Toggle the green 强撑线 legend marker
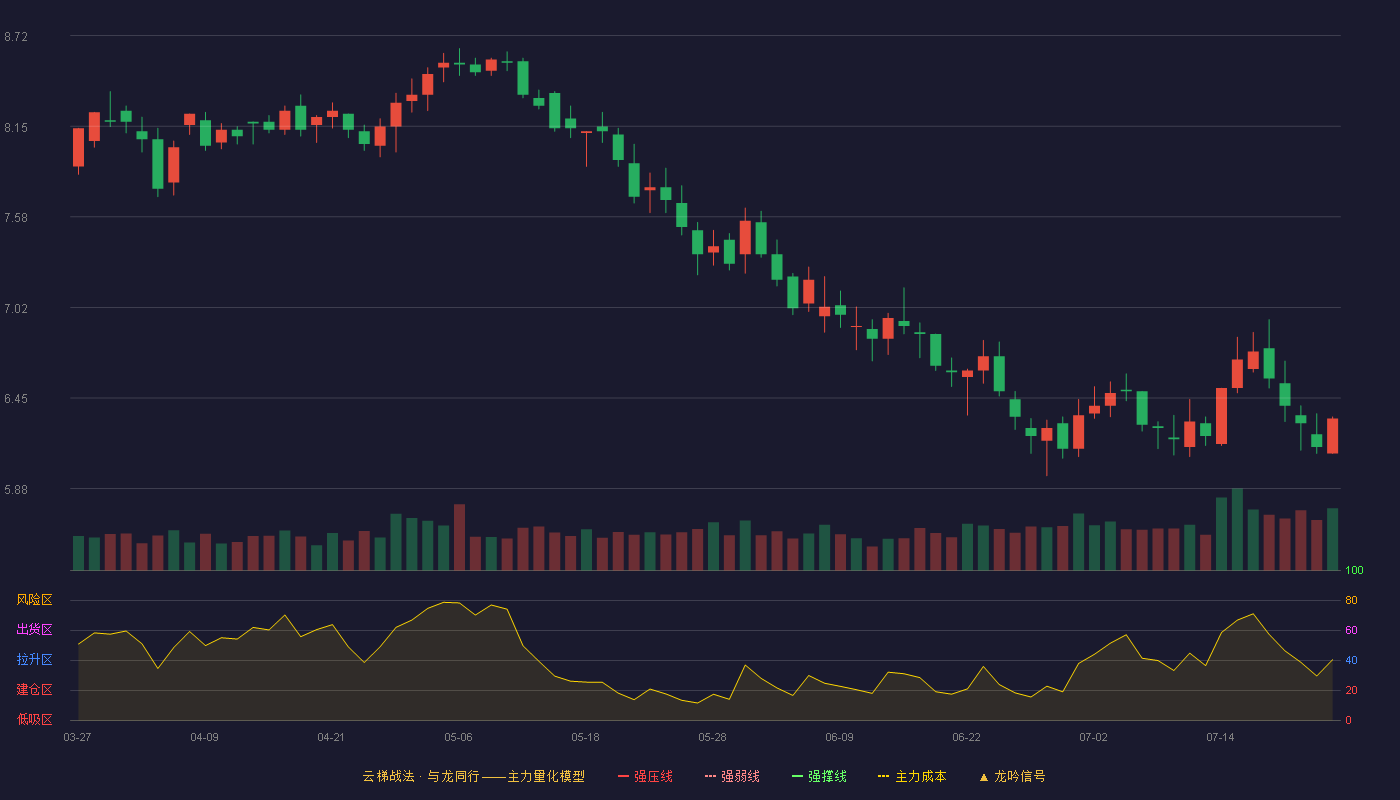1400x800 pixels. pyautogui.click(x=798, y=776)
